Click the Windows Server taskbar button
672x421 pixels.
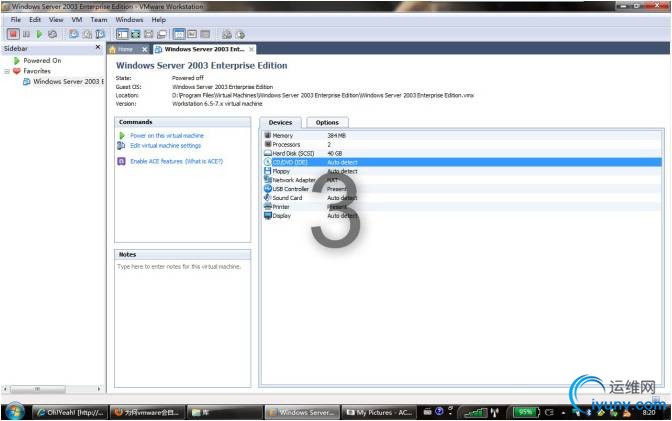302,412
